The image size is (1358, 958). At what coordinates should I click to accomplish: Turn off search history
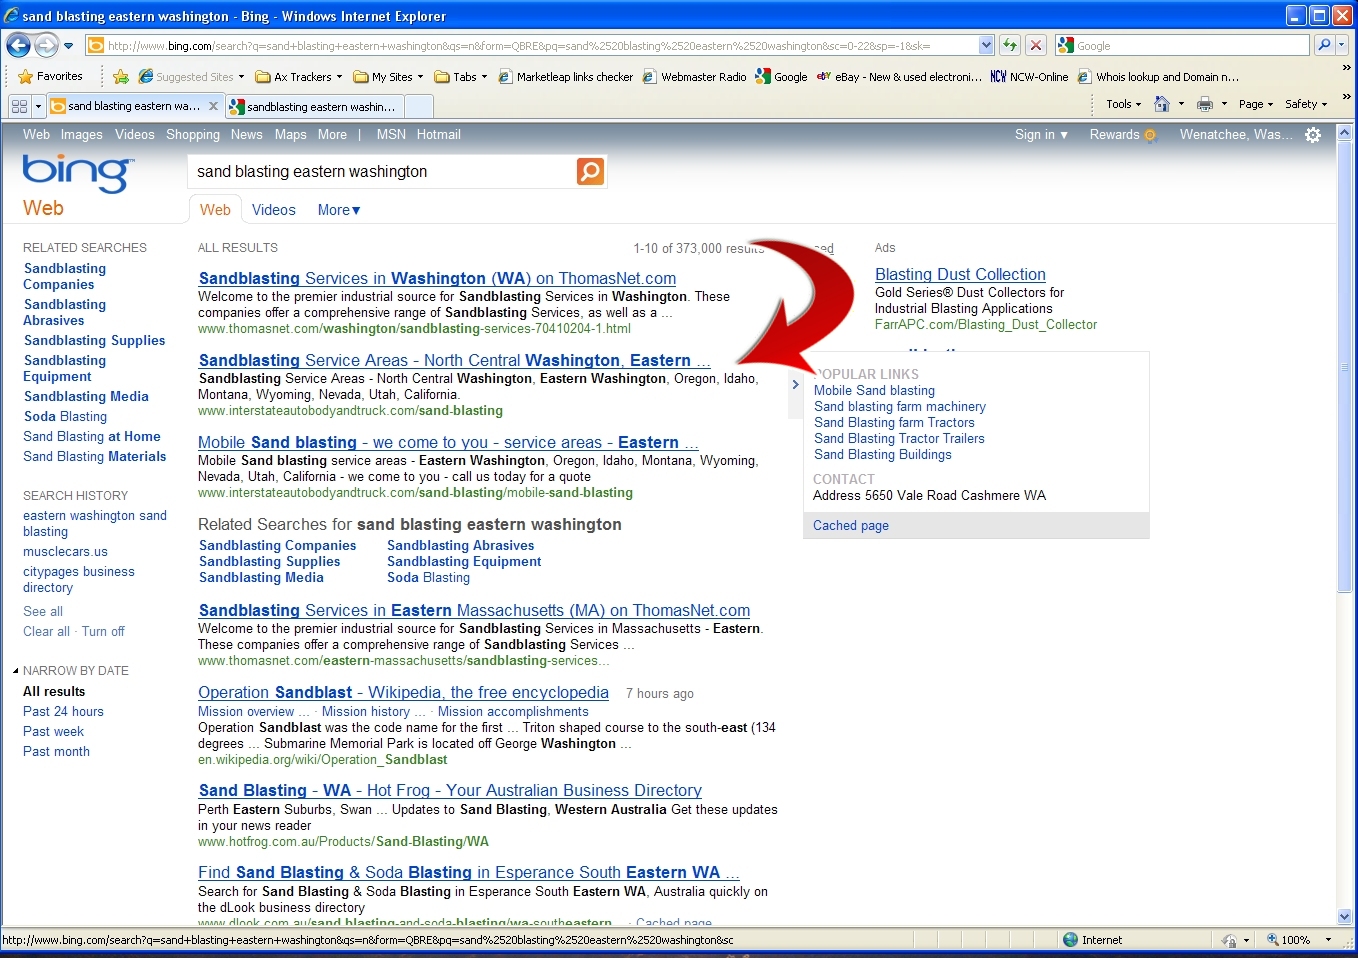pos(103,632)
